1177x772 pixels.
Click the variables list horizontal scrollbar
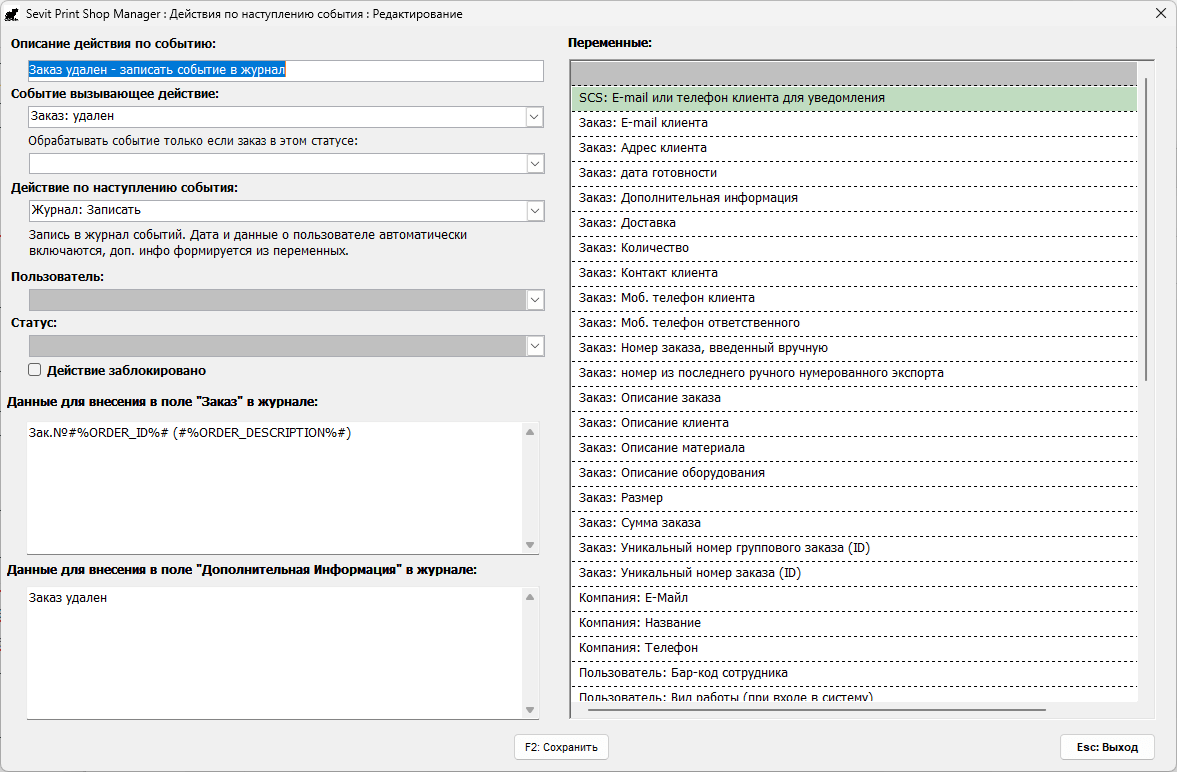(x=817, y=710)
